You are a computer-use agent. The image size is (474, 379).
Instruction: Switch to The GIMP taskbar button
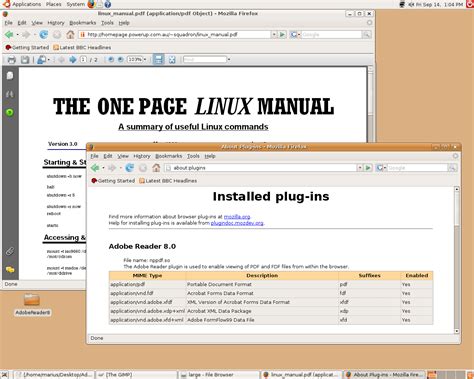tap(137, 375)
